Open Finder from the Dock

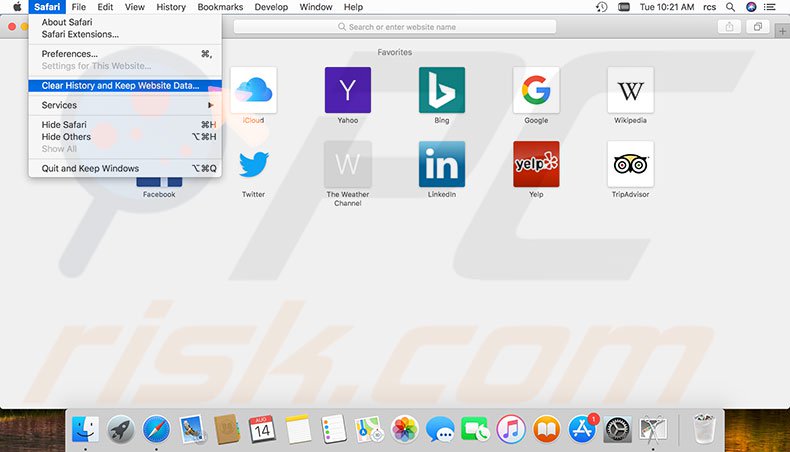(85, 429)
